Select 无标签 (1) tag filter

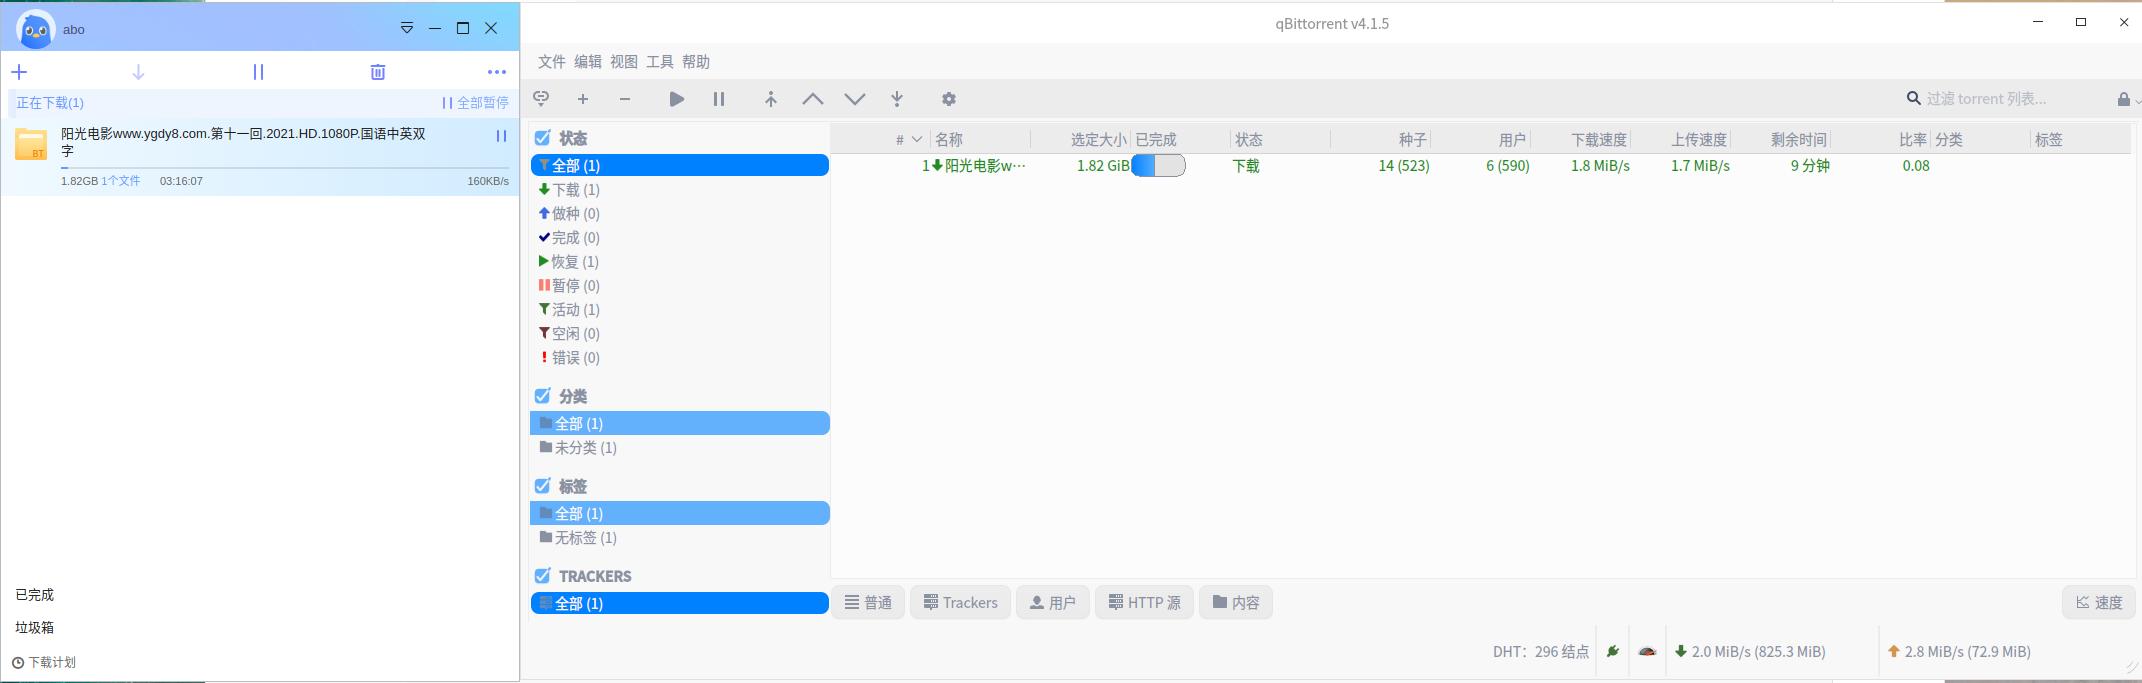[680, 538]
